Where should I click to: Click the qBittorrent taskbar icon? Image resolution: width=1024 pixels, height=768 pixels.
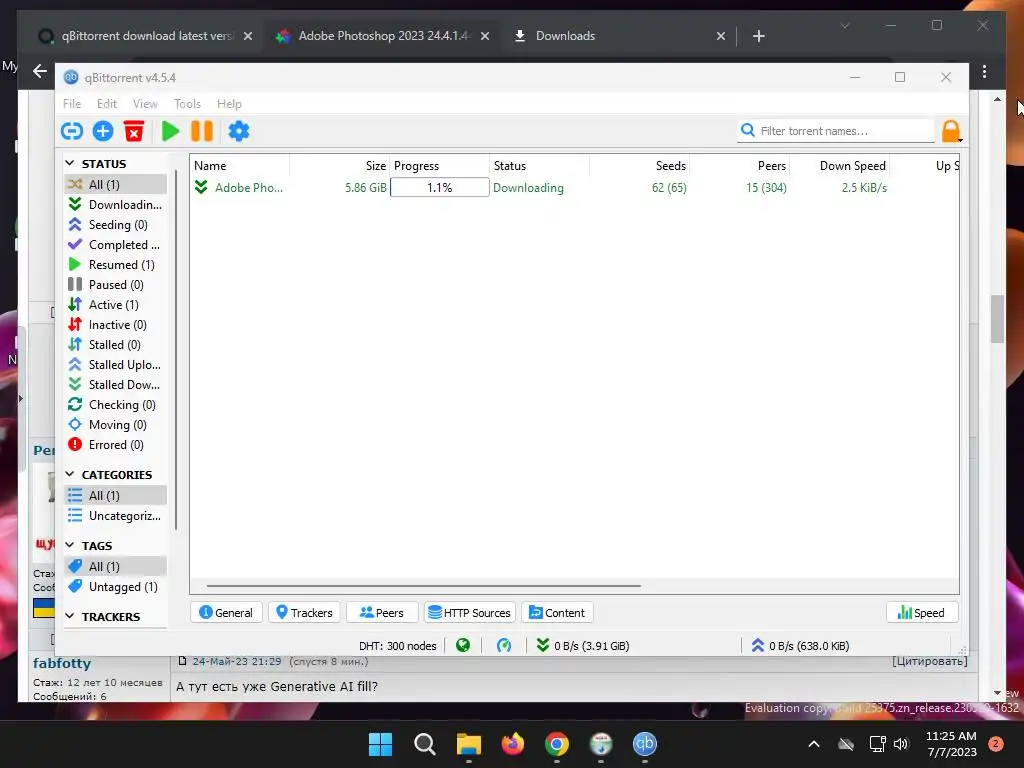[645, 744]
